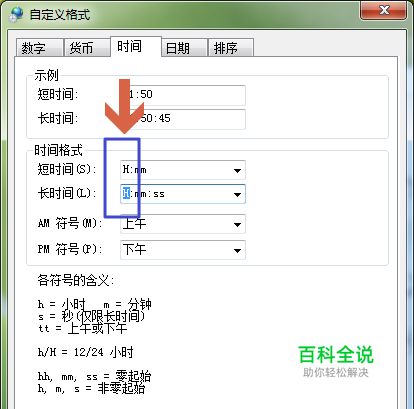Image resolution: width=414 pixels, height=409 pixels.
Task: Open the 货币 tab
Action: pos(87,48)
